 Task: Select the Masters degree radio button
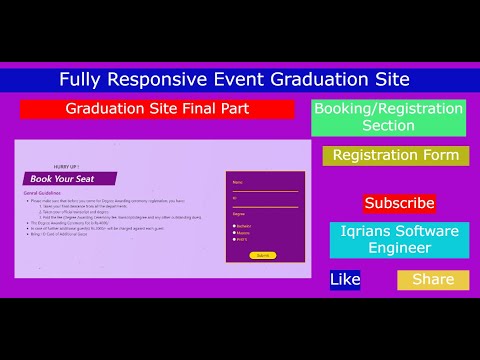pos(234,233)
